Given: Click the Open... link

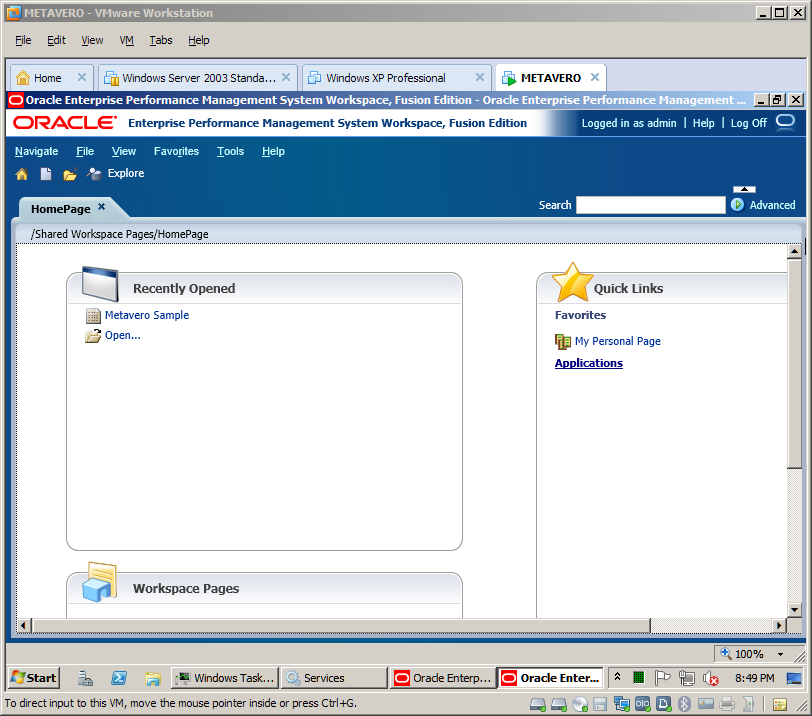Looking at the screenshot, I should pos(123,335).
